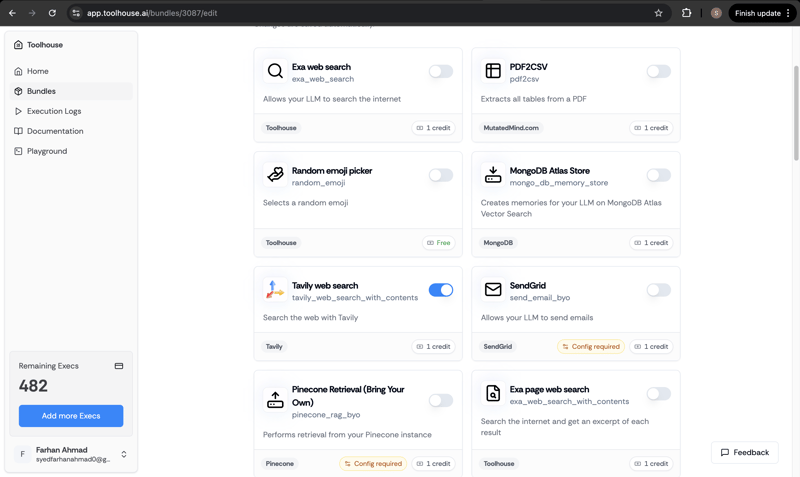The width and height of the screenshot is (800, 477).
Task: Enable the Random emoji picker toggle
Action: [x=441, y=175]
